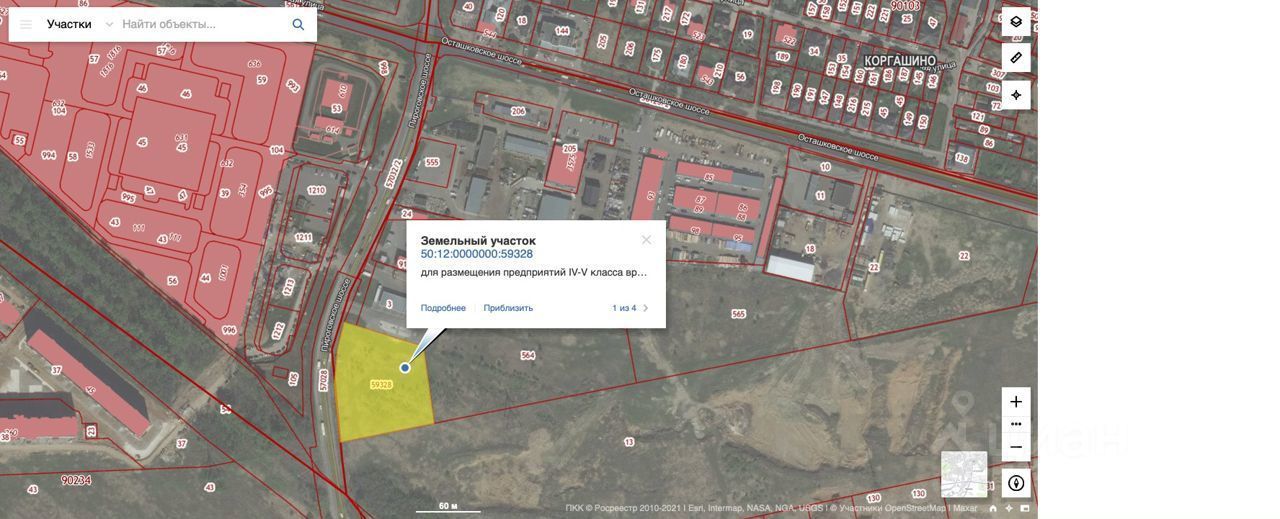Open the map layers panel
The width and height of the screenshot is (1280, 519).
pos(1016,22)
